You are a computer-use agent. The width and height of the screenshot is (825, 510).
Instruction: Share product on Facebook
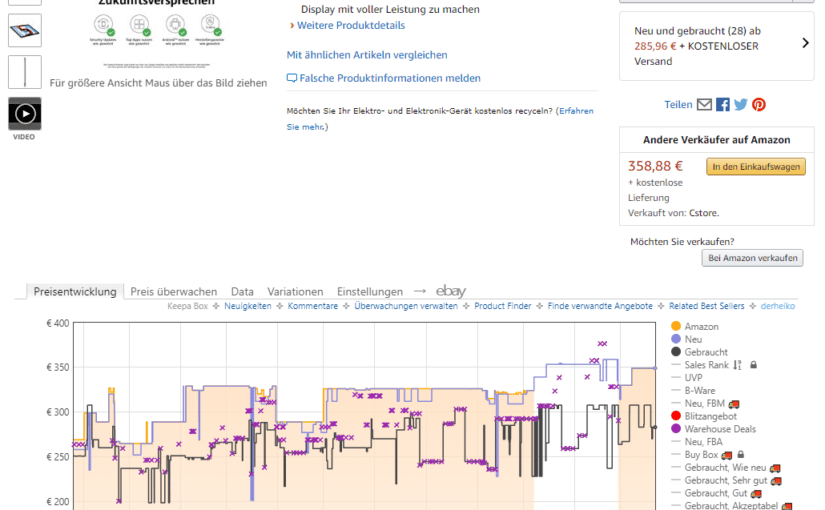pyautogui.click(x=723, y=105)
